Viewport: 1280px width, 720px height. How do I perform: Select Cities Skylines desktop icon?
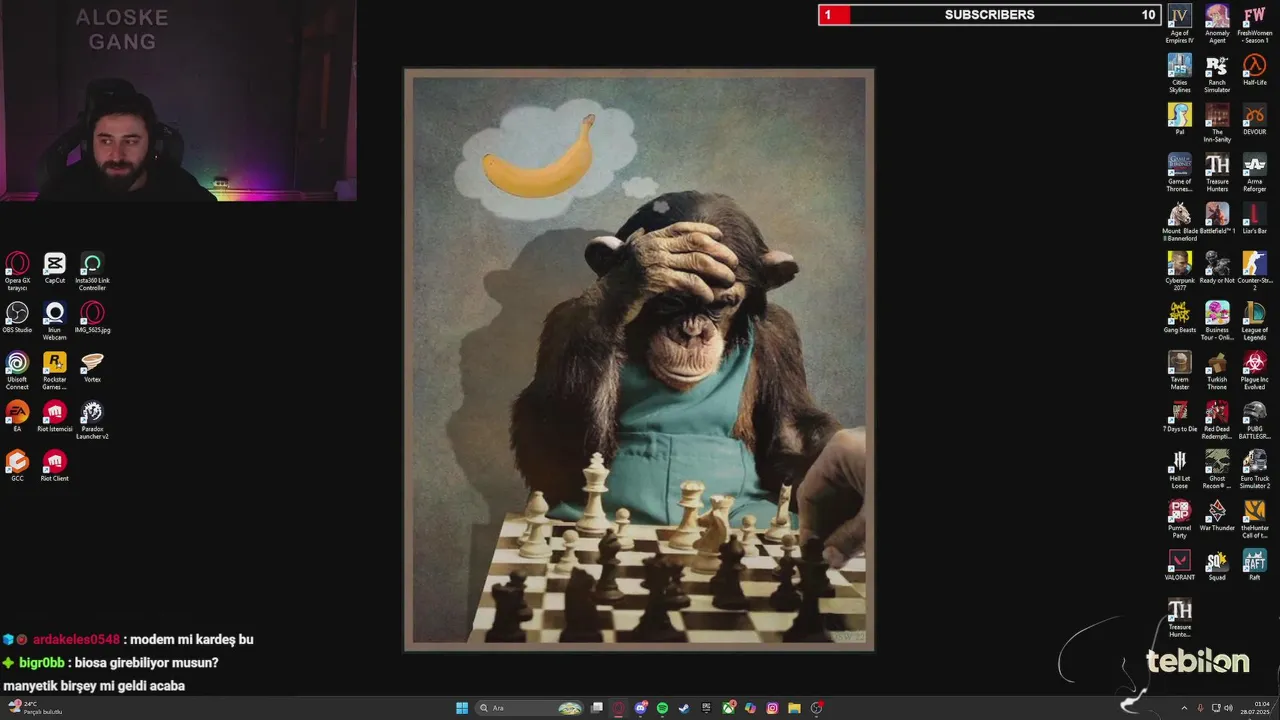coord(1180,73)
